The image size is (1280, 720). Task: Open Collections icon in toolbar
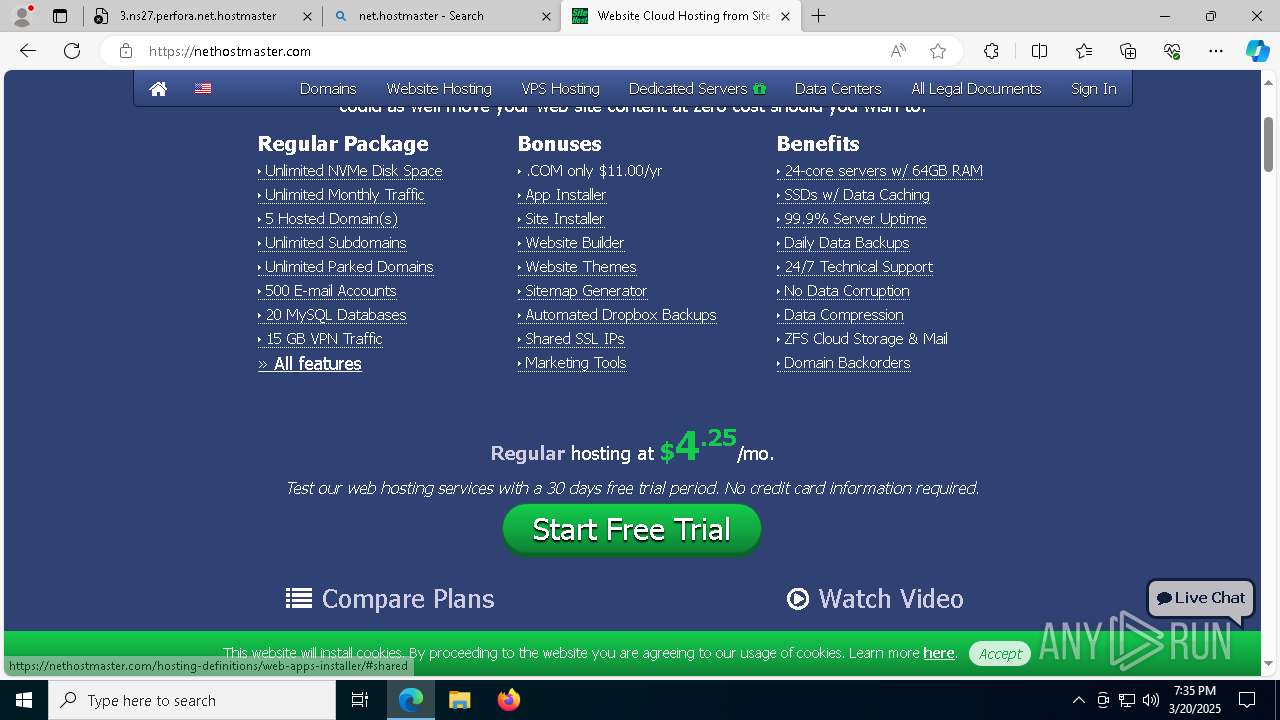(x=1128, y=51)
